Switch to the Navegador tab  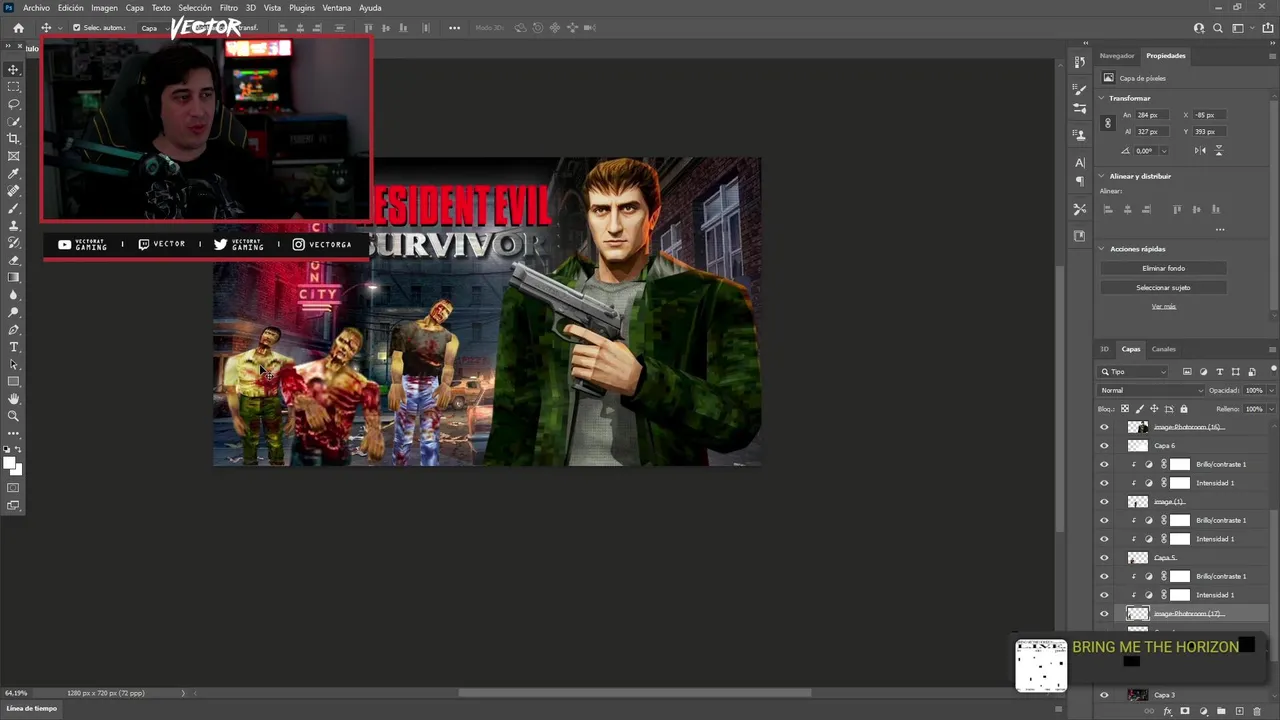[1117, 56]
